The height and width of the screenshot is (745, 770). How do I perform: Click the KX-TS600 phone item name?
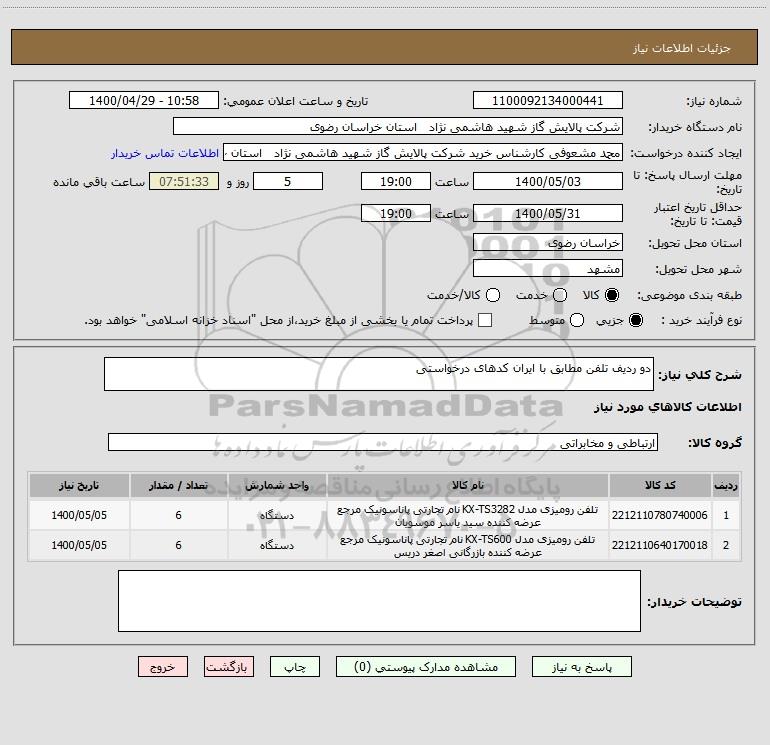468,546
